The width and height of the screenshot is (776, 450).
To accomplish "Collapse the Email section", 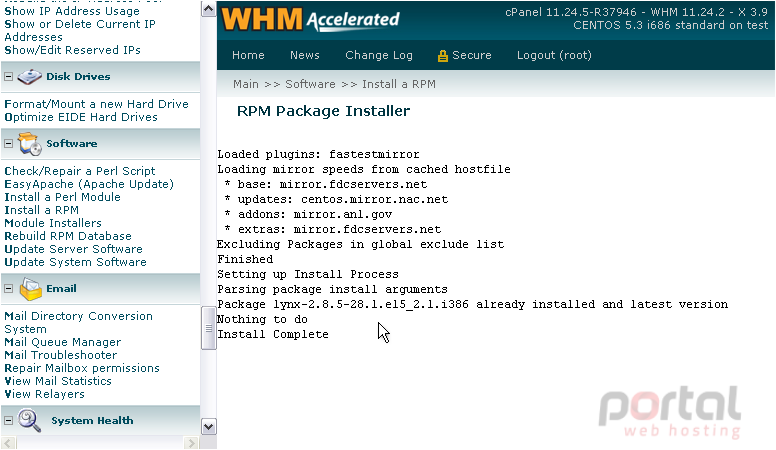I will click(x=8, y=289).
